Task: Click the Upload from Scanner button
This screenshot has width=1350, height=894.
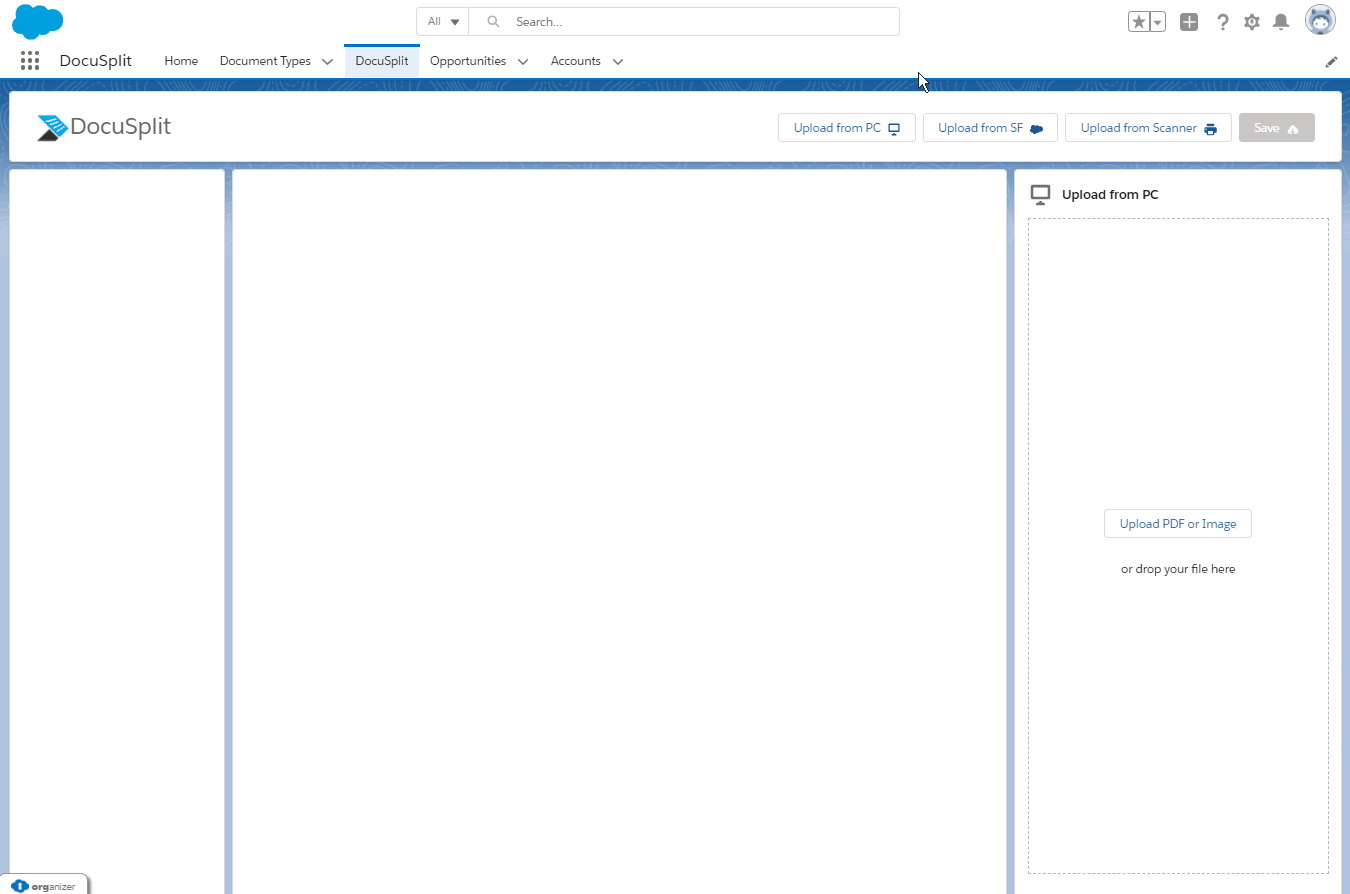Action: pyautogui.click(x=1148, y=128)
